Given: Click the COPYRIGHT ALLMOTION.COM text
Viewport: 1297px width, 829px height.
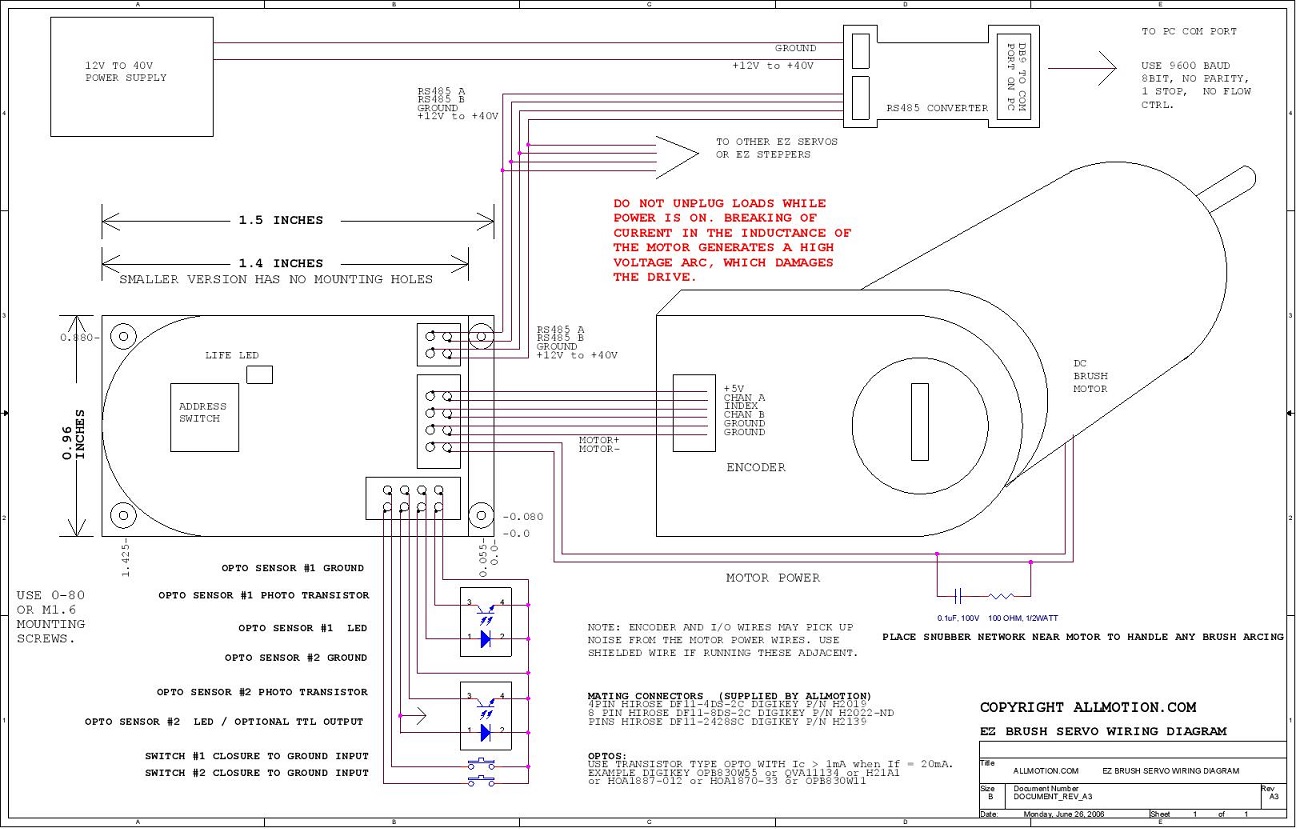Looking at the screenshot, I should click(x=1088, y=708).
